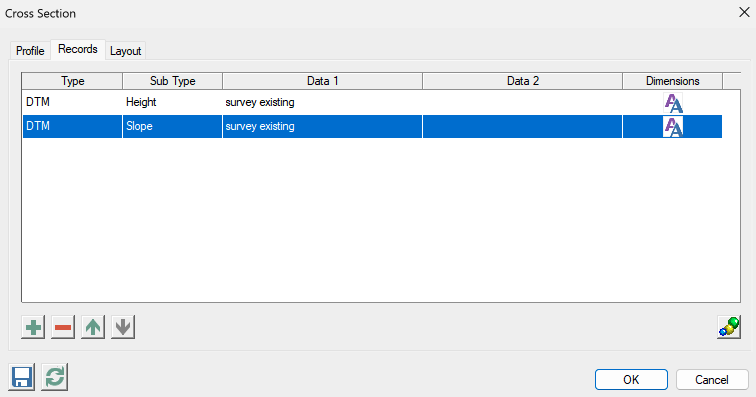Select the DTM Height record row
The image size is (756, 397).
(x=372, y=102)
